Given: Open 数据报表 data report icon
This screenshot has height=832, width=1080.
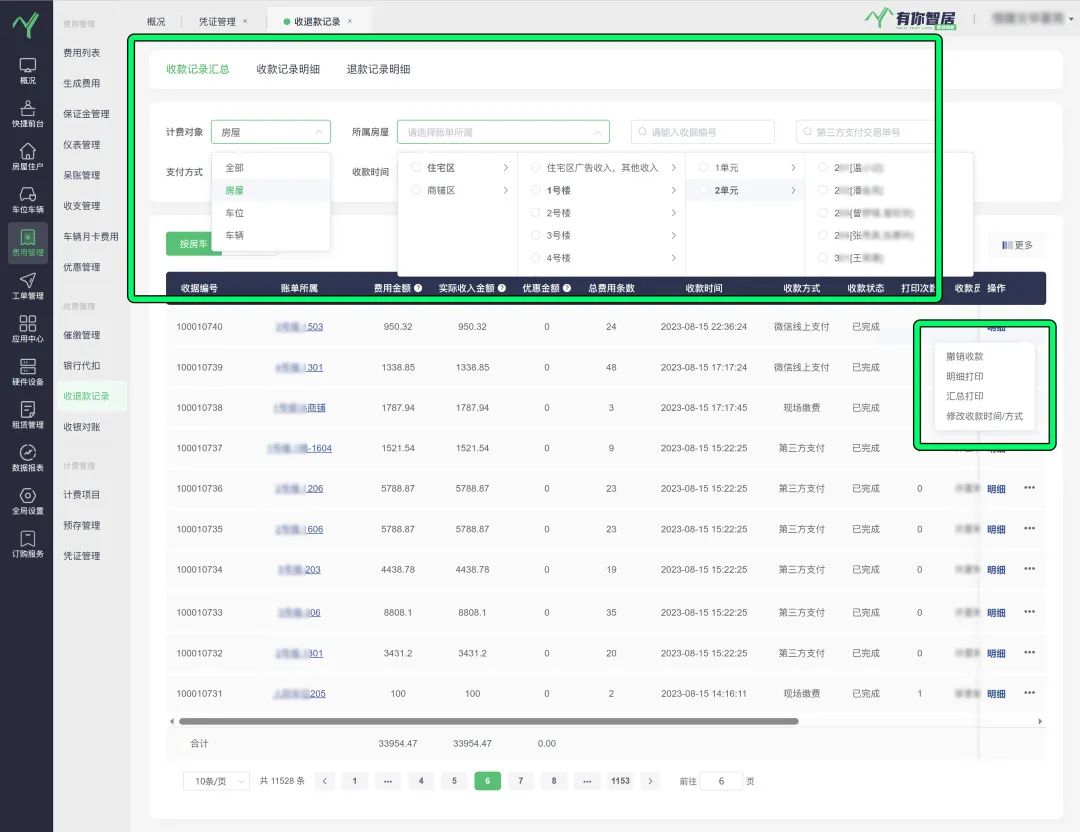Looking at the screenshot, I should 27,453.
